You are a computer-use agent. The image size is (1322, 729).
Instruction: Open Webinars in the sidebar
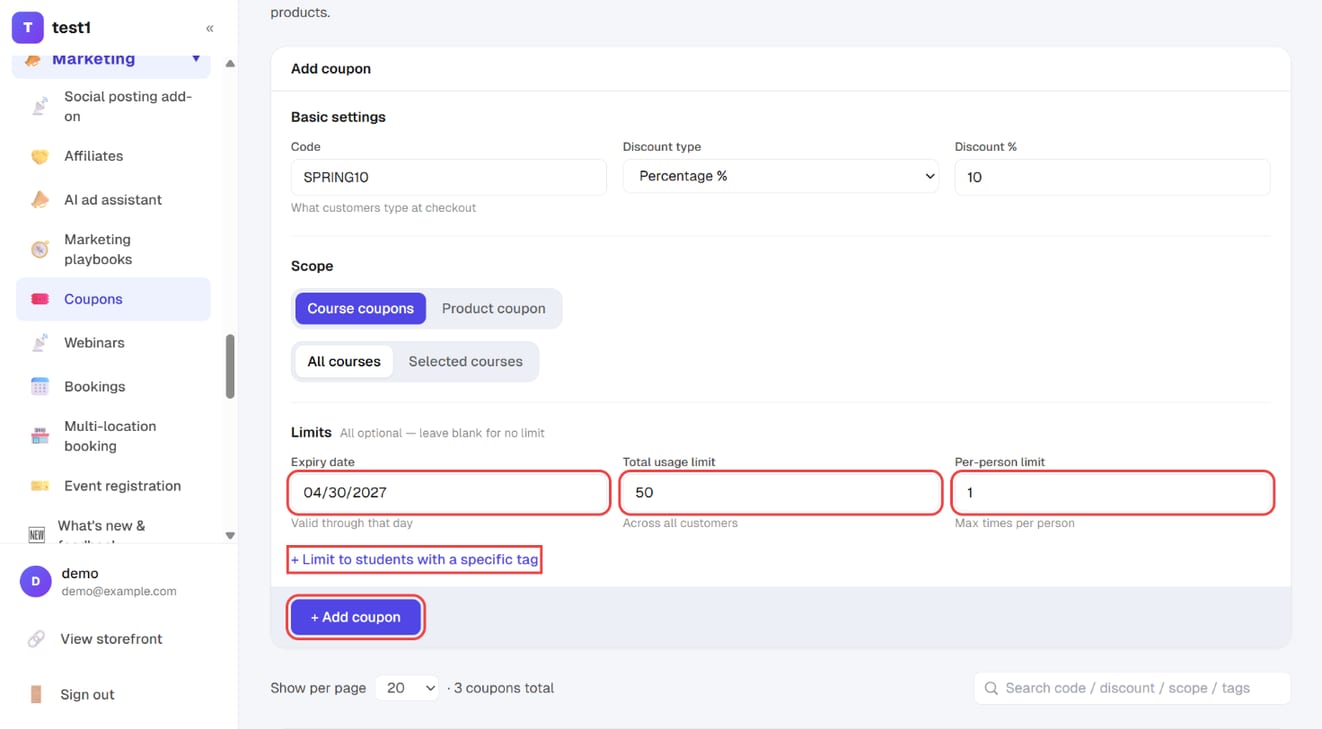click(113, 343)
